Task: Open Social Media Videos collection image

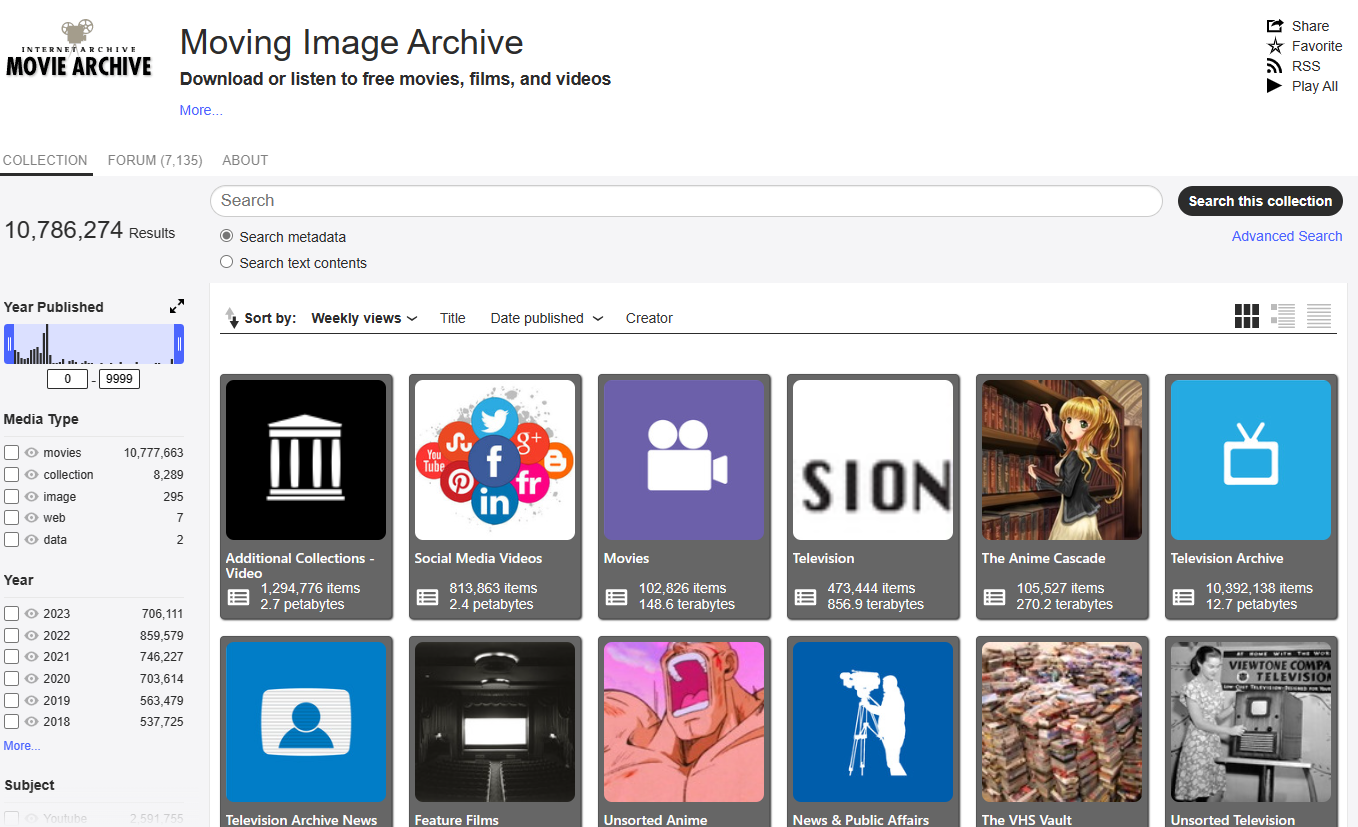Action: 495,460
